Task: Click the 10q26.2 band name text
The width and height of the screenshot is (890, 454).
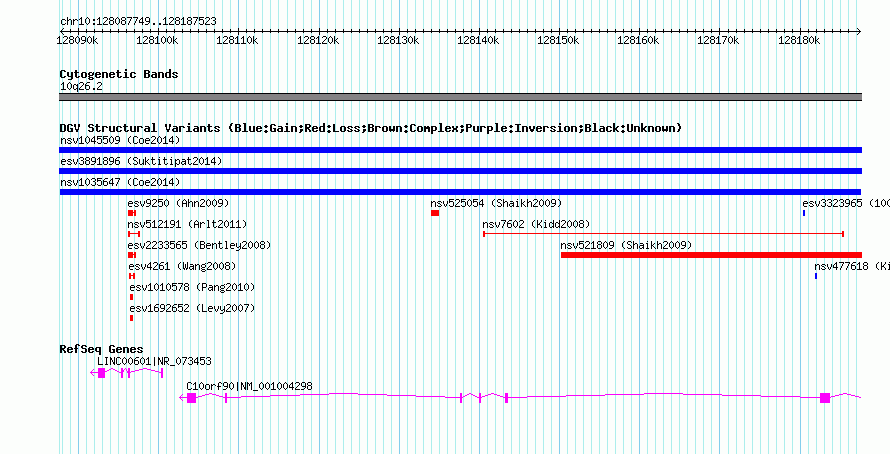Action: 81,86
